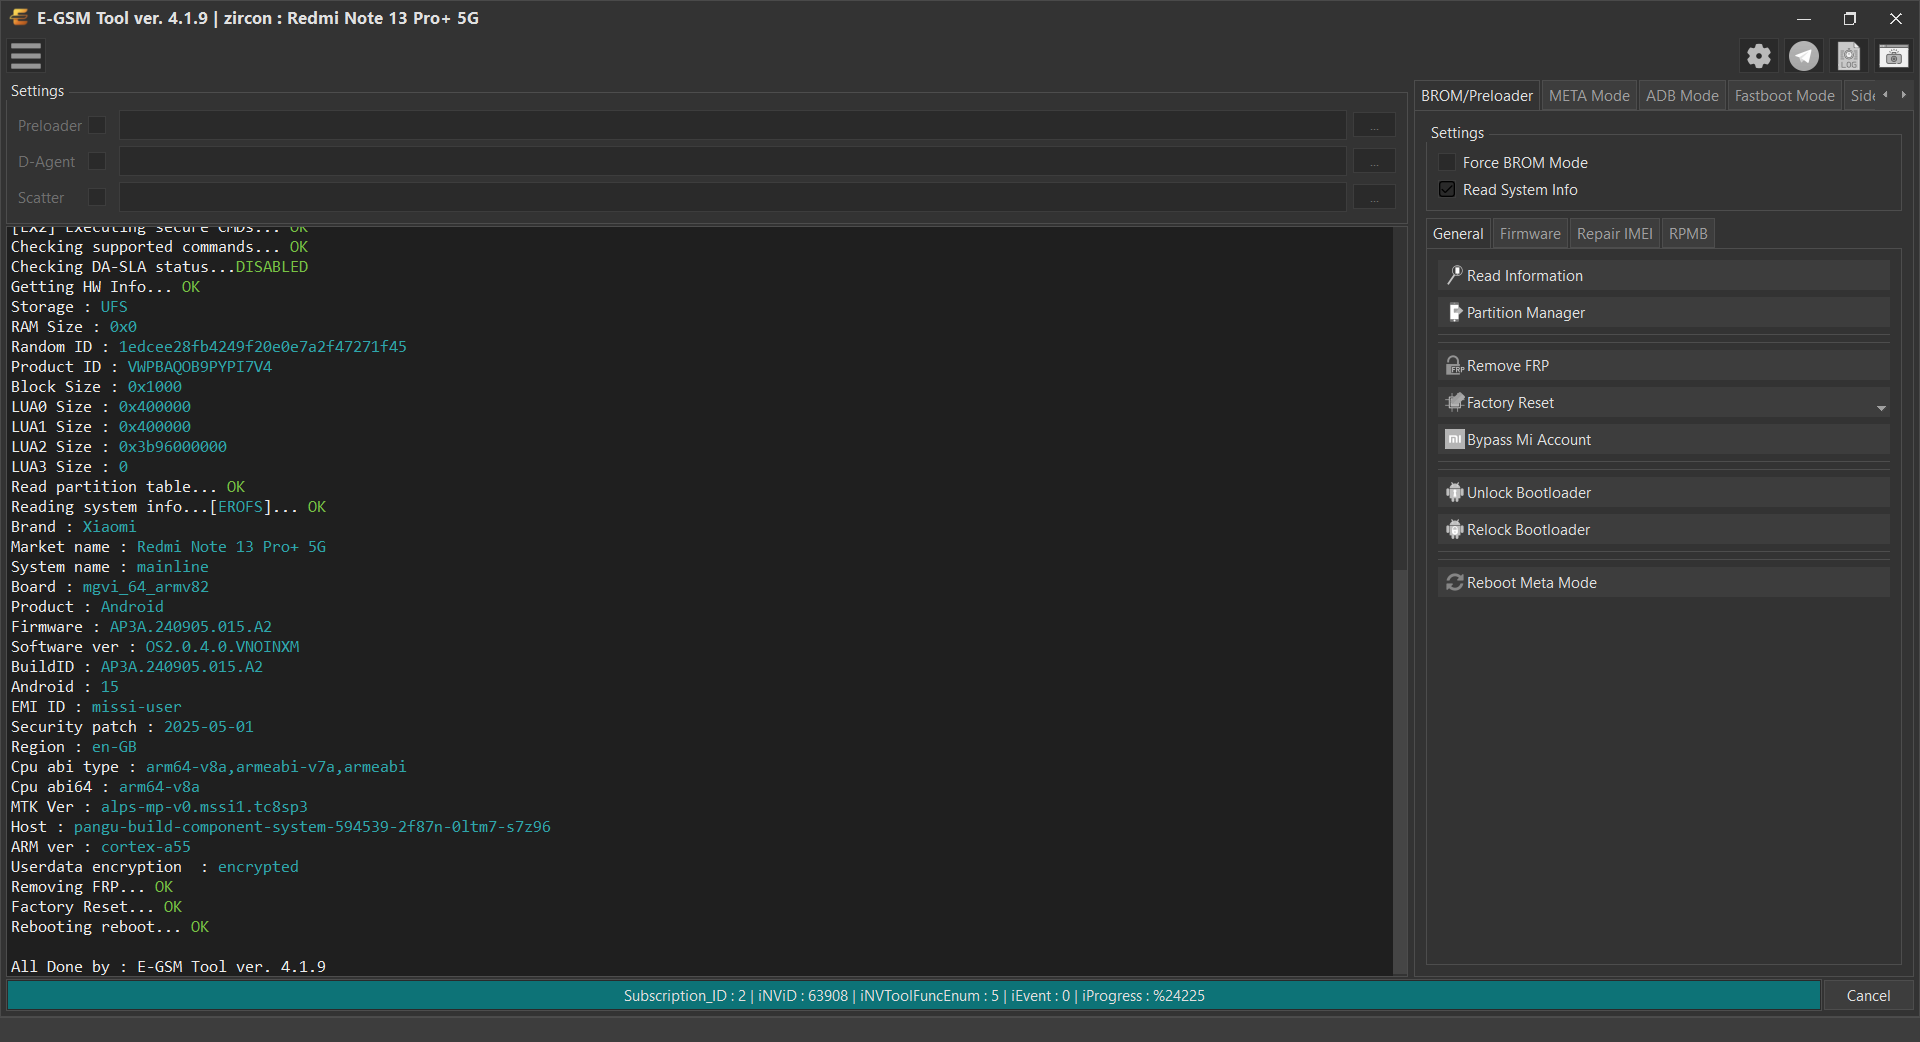Image resolution: width=1920 pixels, height=1042 pixels.
Task: Show more mode tabs with right arrow
Action: (1903, 95)
